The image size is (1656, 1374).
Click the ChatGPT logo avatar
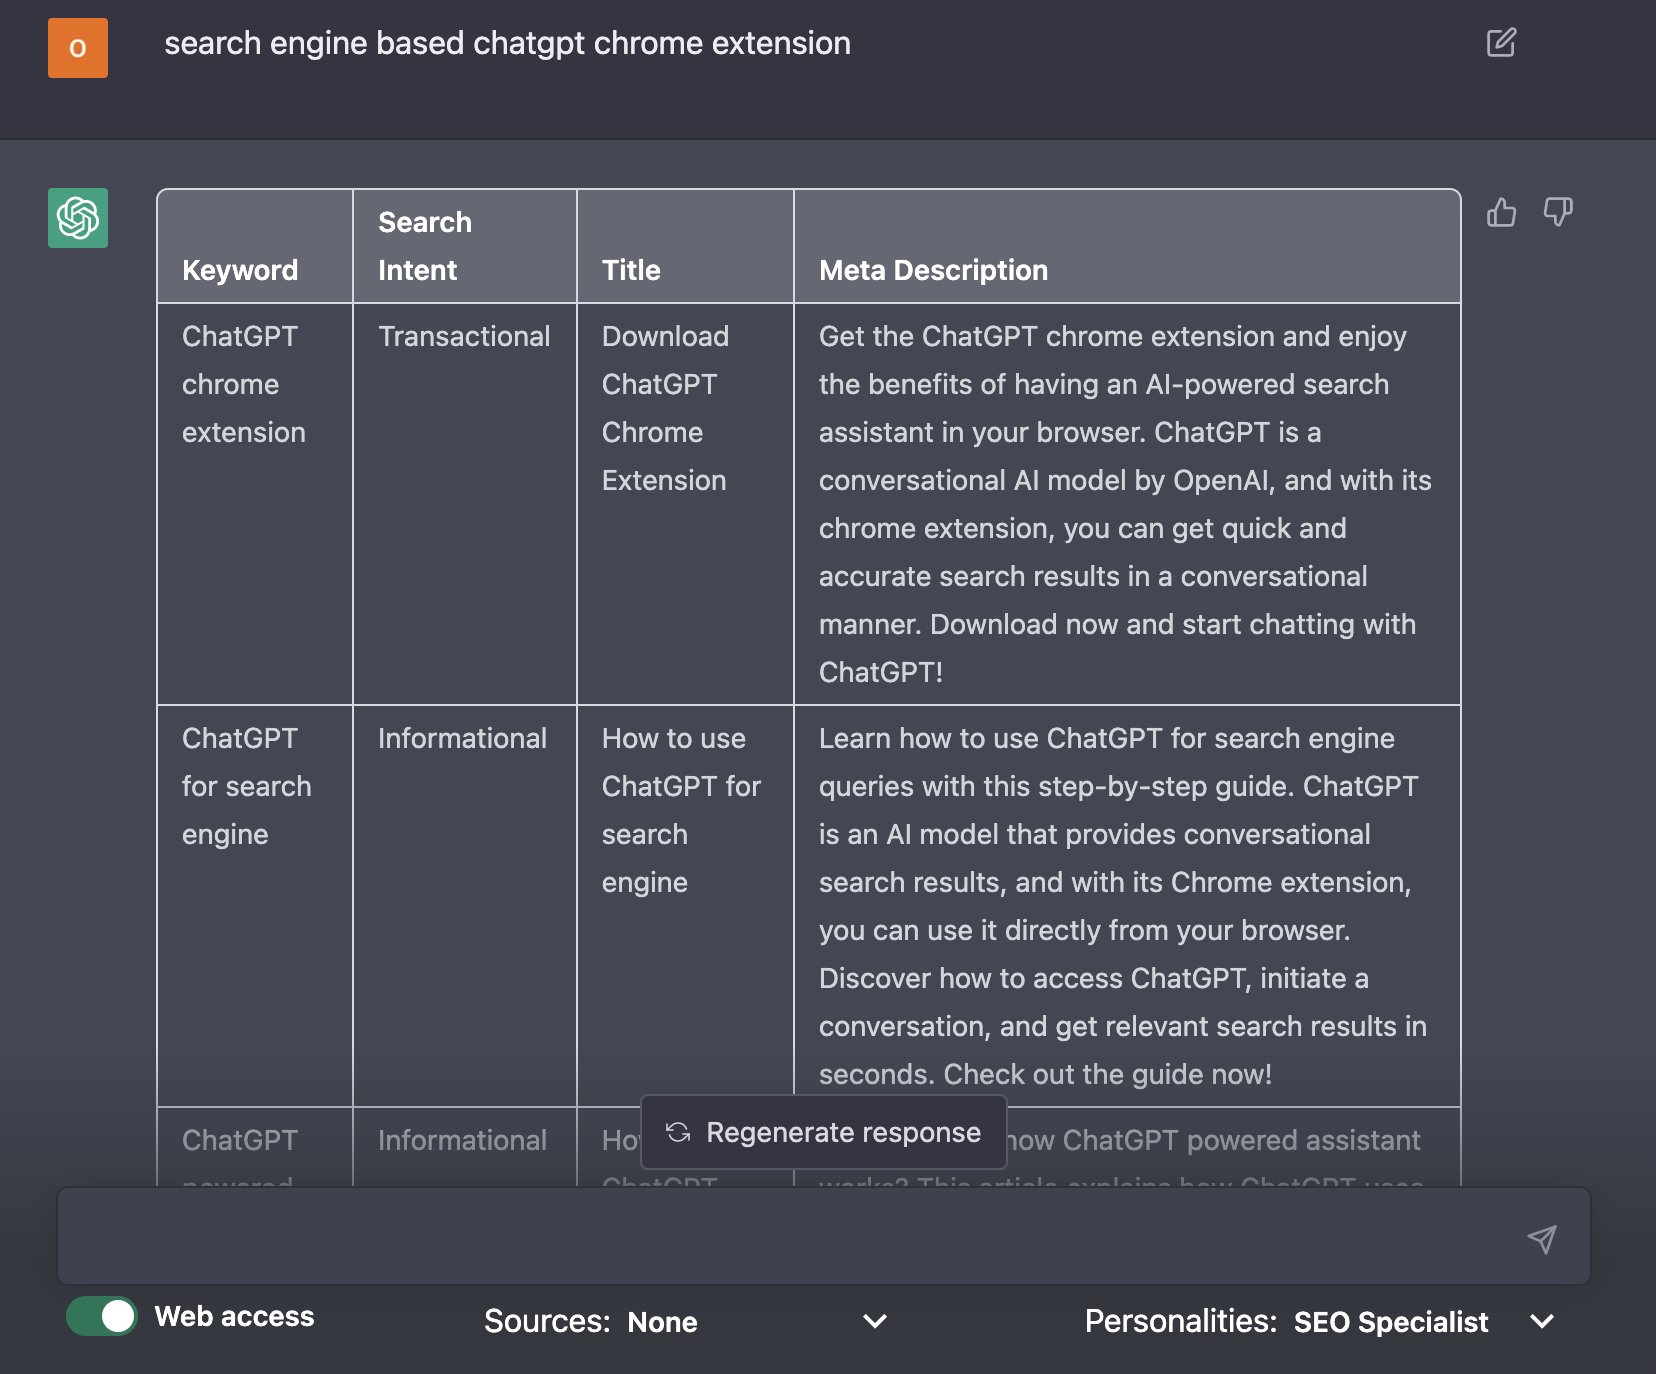tap(78, 218)
